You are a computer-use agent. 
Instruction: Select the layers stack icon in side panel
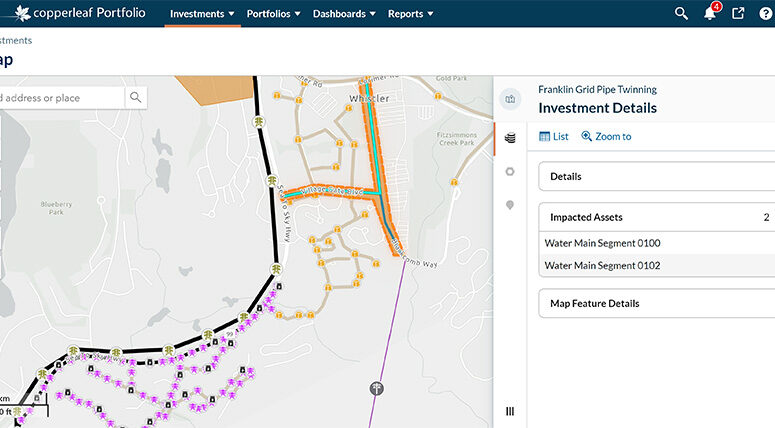pyautogui.click(x=510, y=138)
